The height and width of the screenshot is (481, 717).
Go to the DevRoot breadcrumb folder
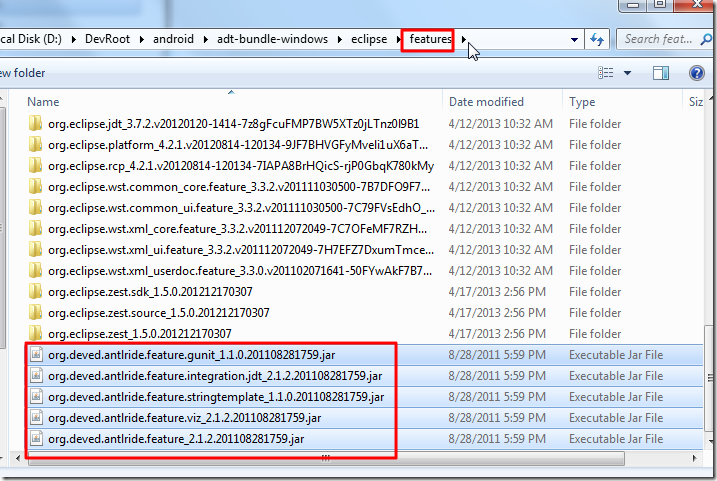107,39
